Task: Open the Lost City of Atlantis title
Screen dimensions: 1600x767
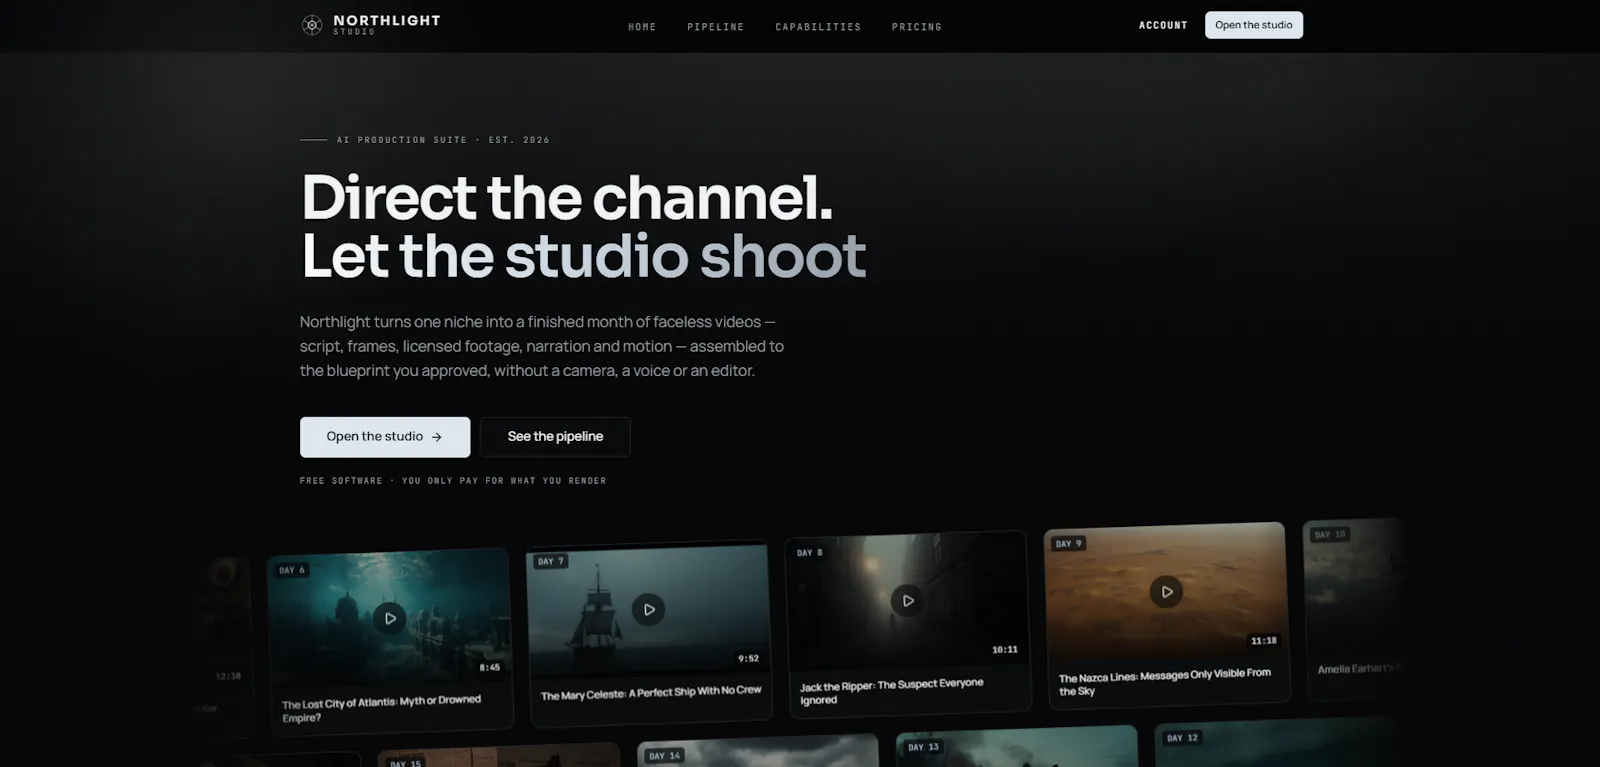Action: [x=382, y=709]
